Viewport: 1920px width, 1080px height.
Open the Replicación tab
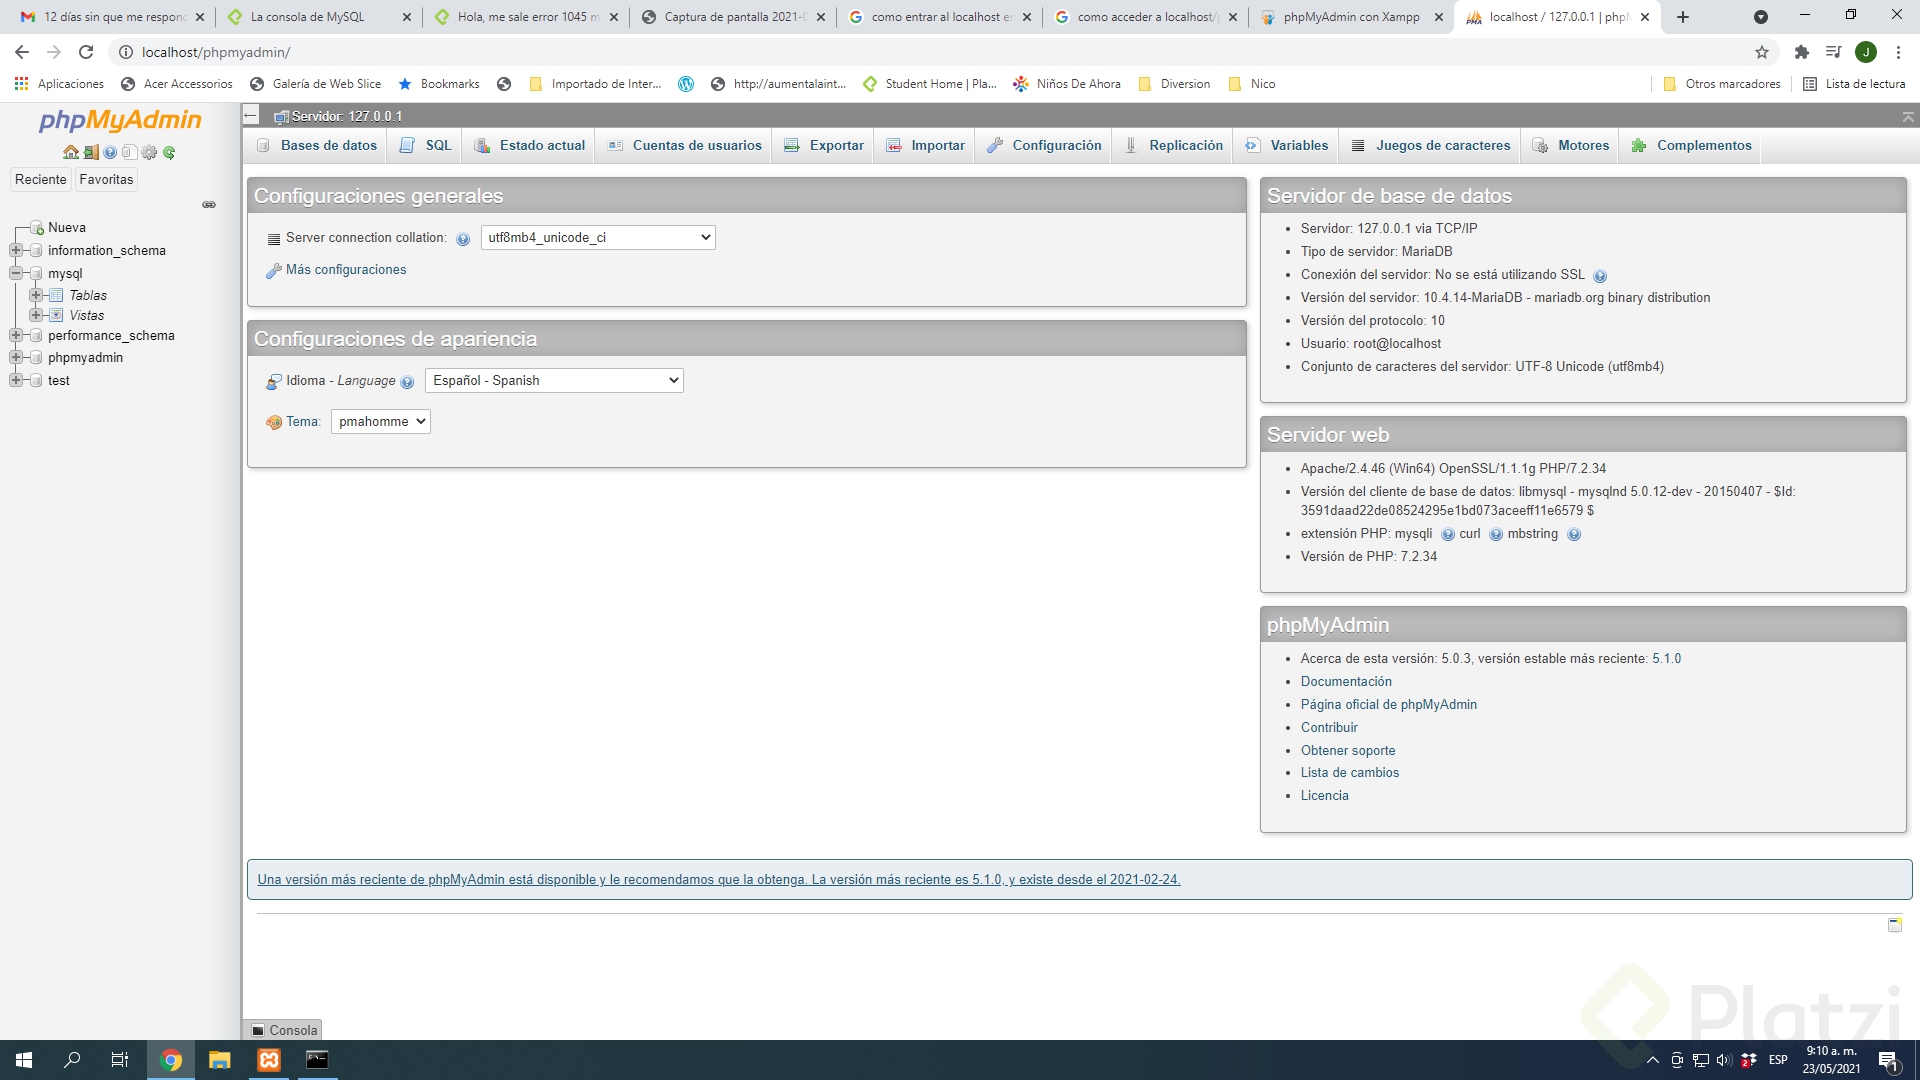pos(1174,146)
